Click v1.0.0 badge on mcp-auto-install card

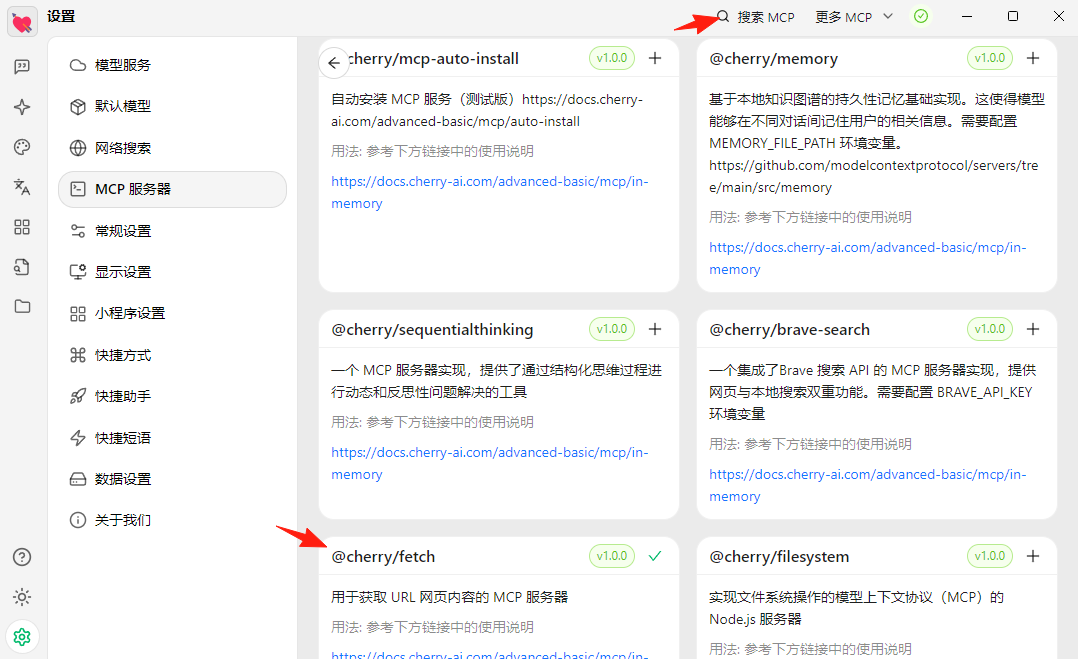(x=612, y=58)
